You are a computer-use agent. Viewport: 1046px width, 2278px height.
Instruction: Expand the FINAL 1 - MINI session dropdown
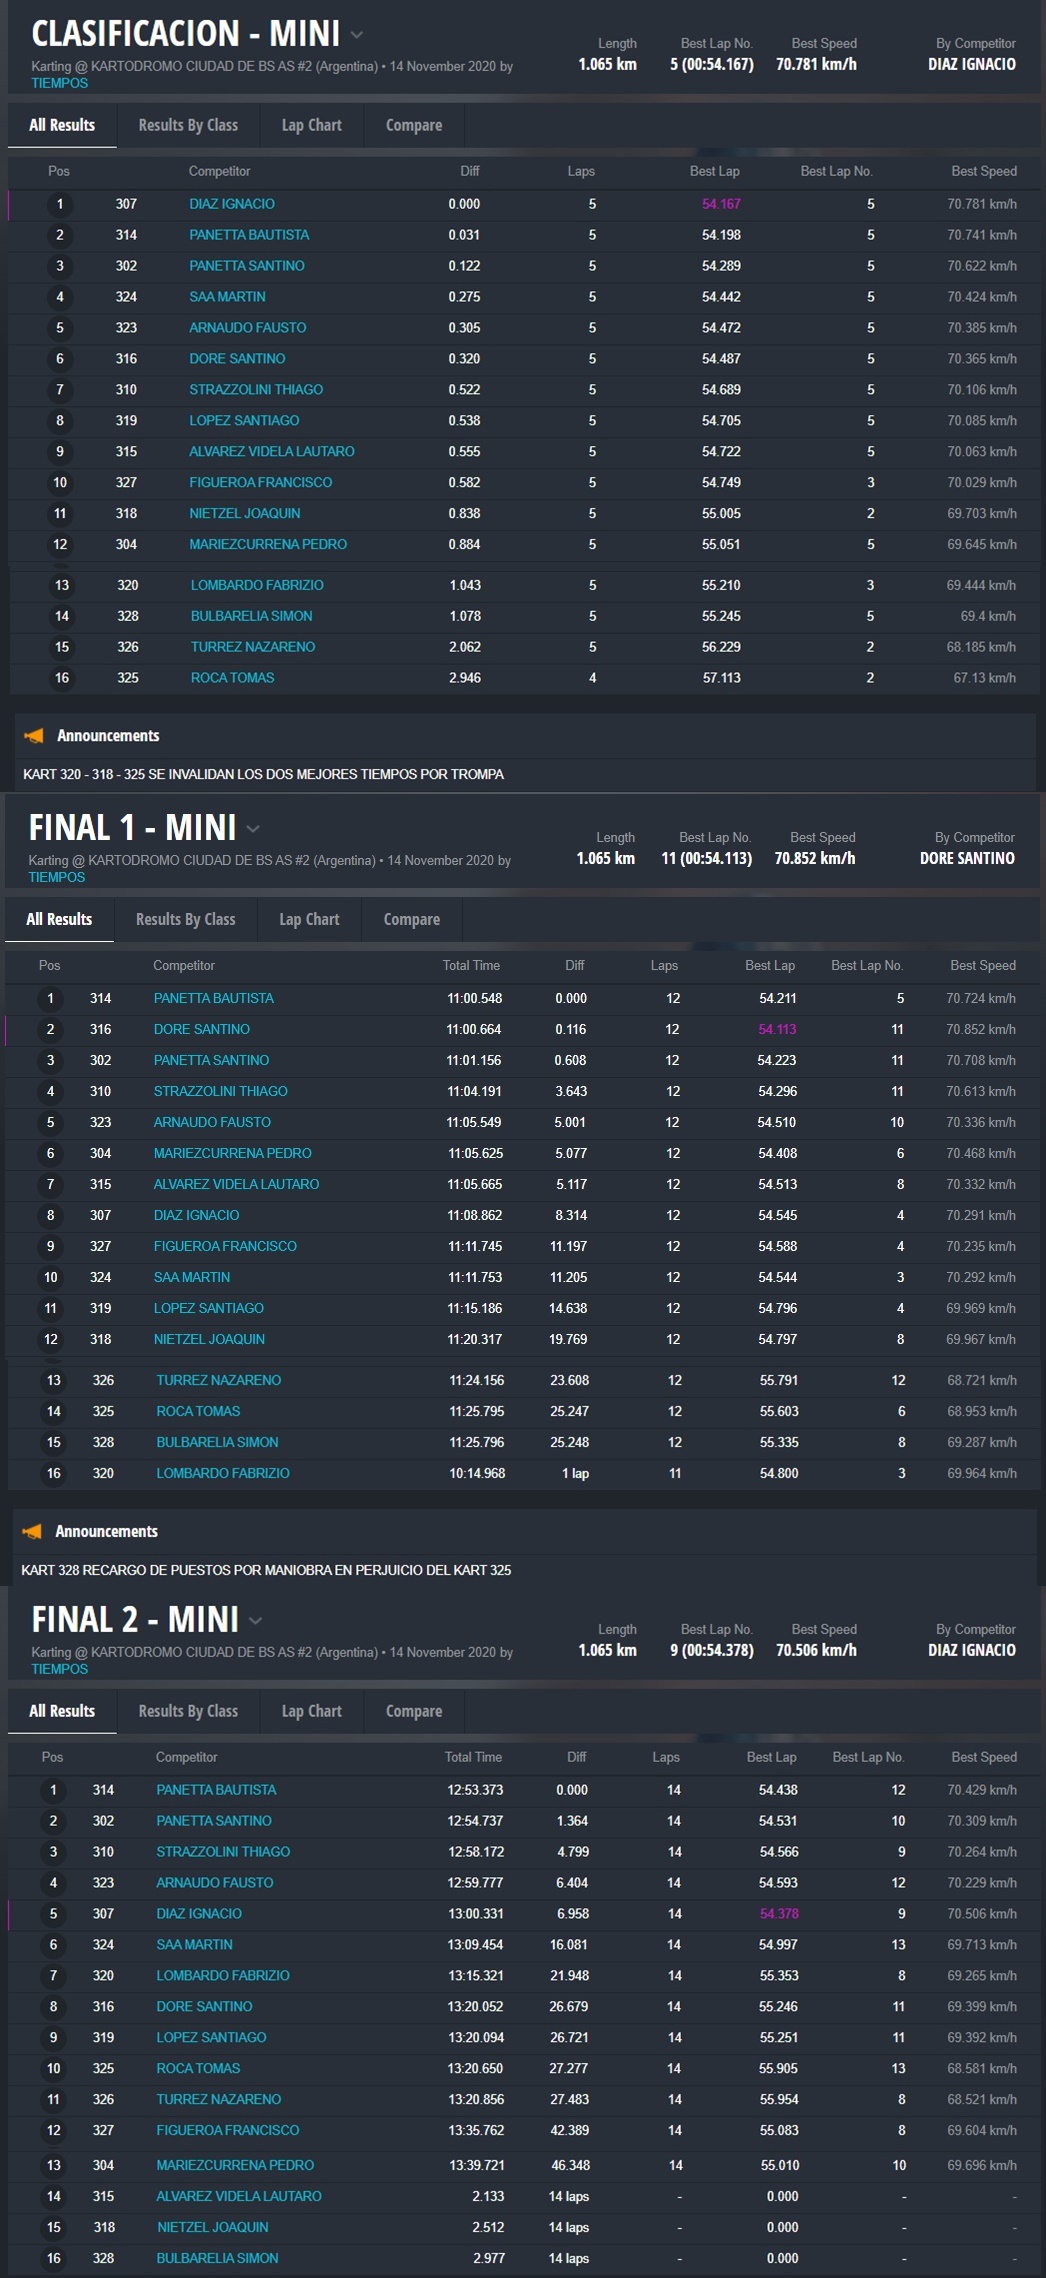coord(253,829)
